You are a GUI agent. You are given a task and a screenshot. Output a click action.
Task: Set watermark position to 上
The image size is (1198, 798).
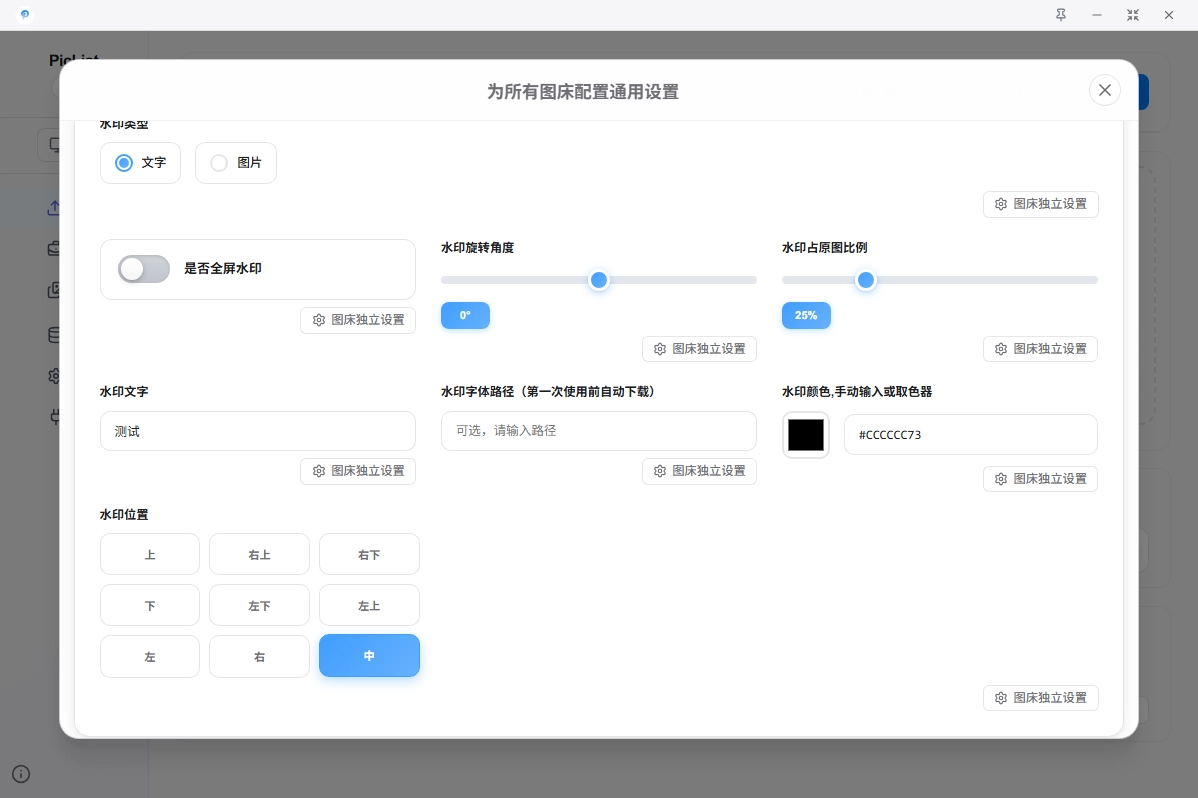[150, 555]
